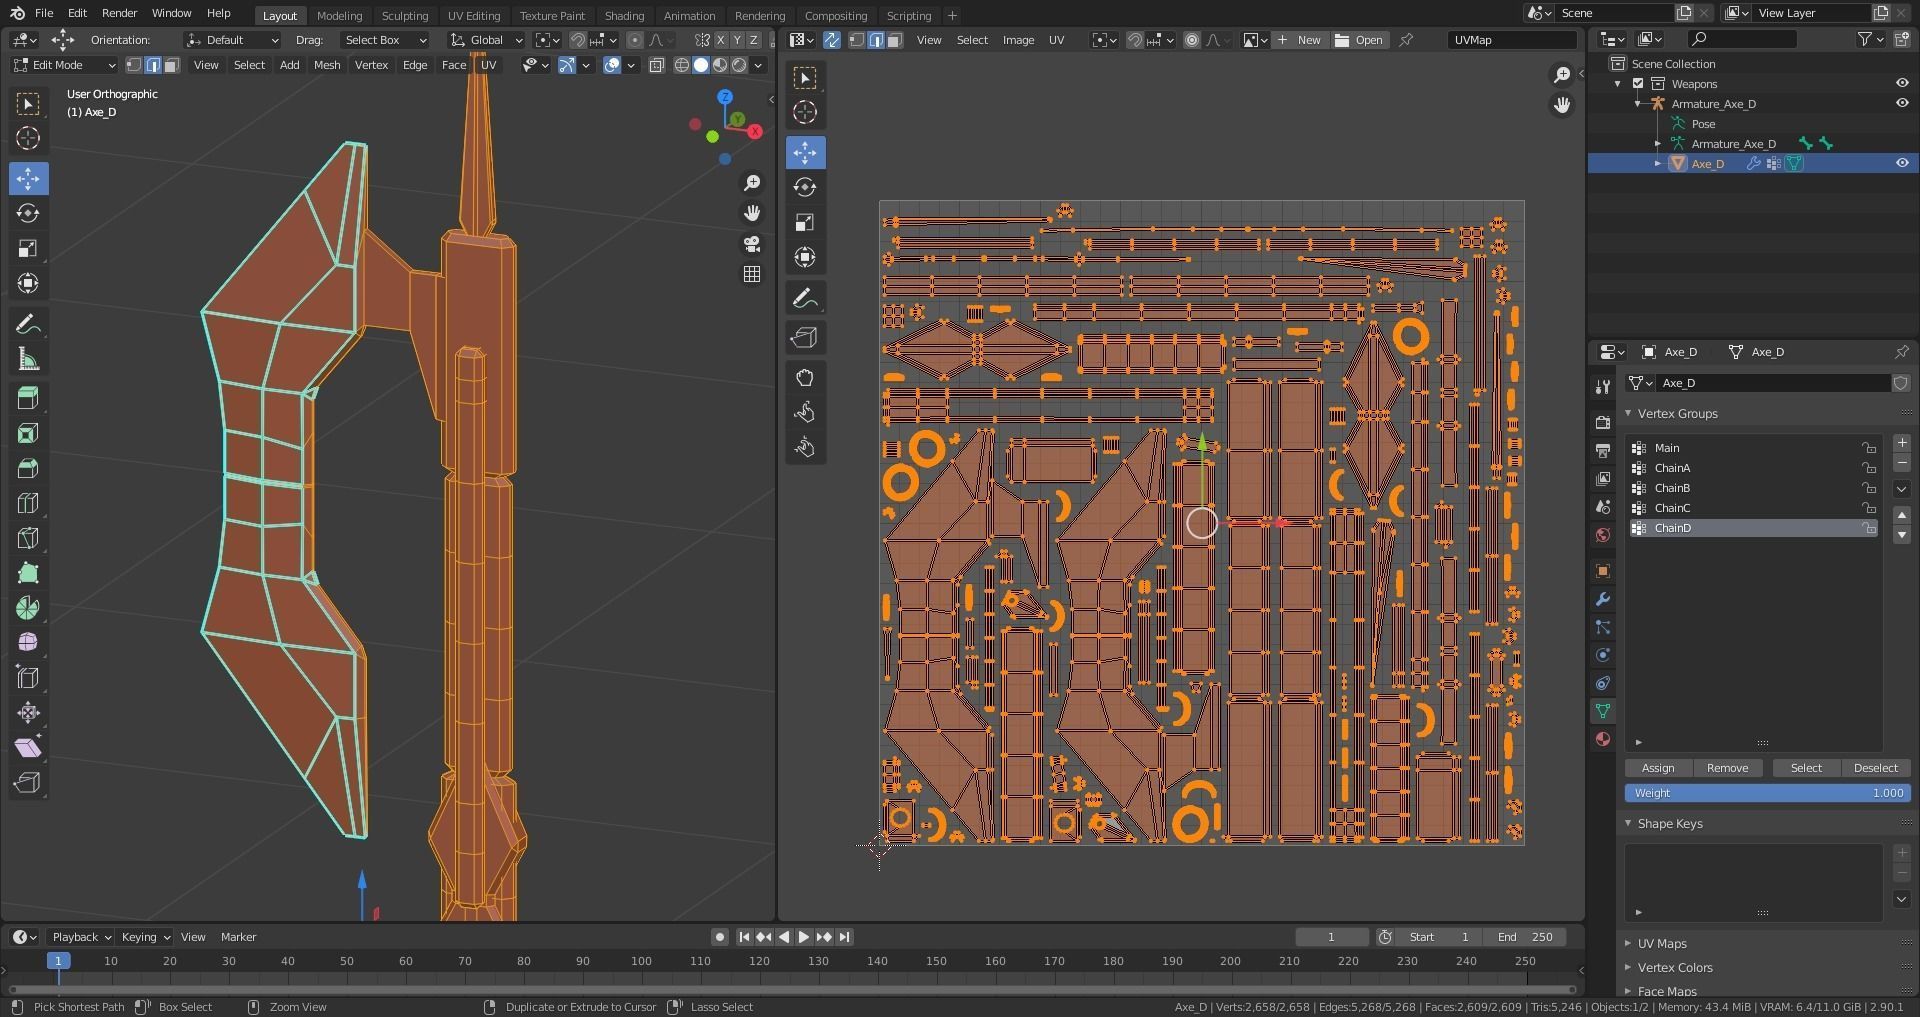Switch to the UV Editing workspace tab

click(473, 15)
